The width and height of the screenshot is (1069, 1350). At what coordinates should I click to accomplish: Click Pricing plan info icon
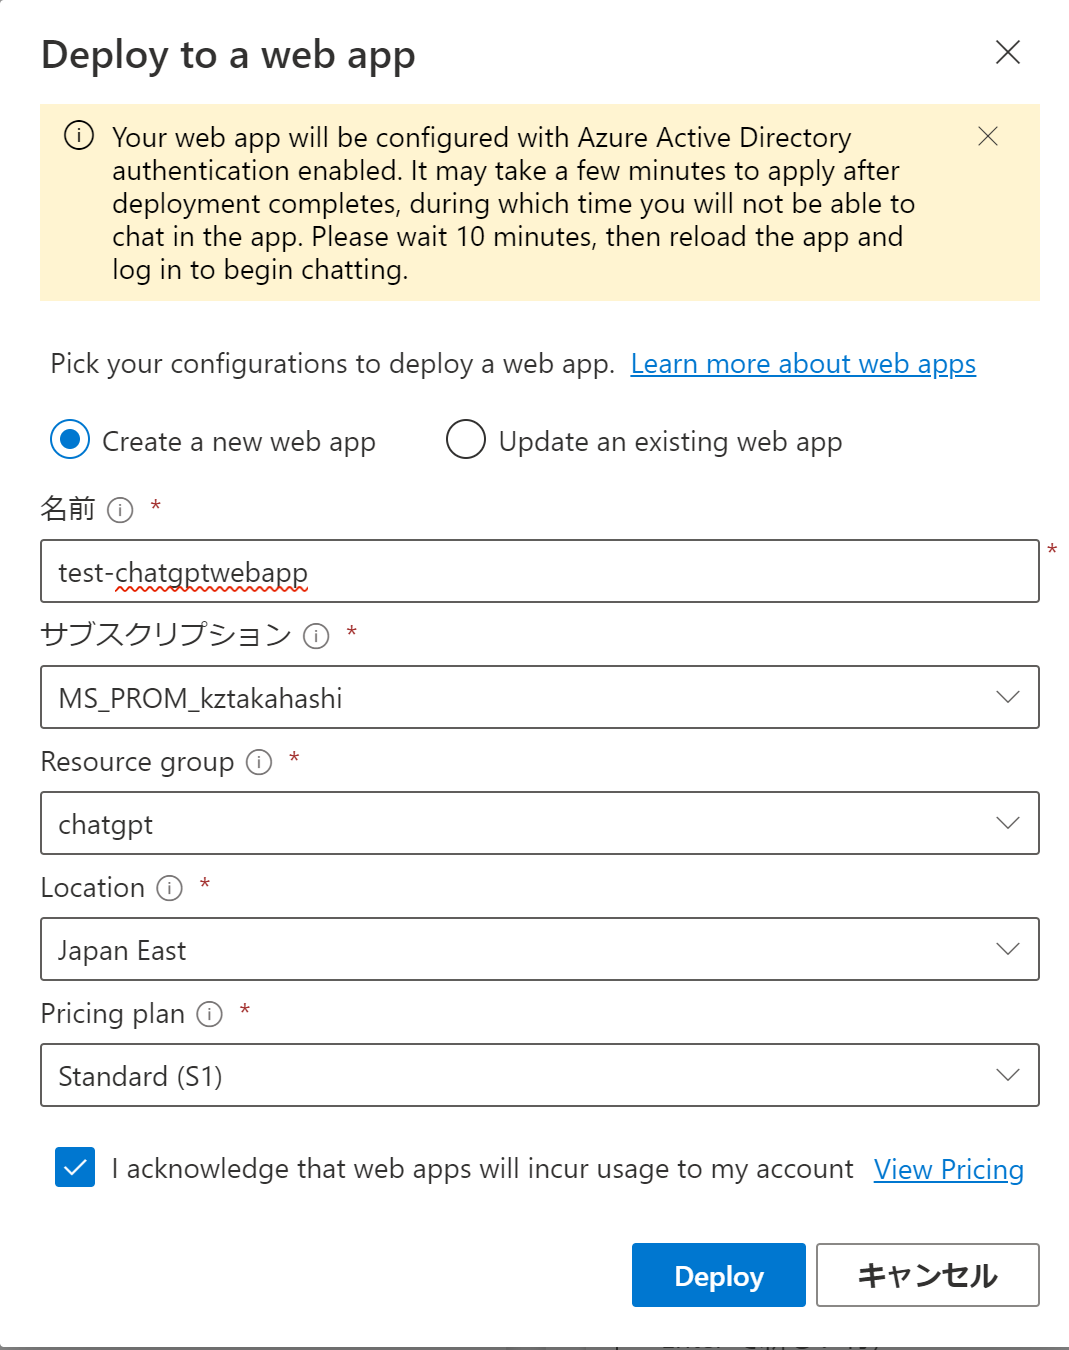(210, 1015)
